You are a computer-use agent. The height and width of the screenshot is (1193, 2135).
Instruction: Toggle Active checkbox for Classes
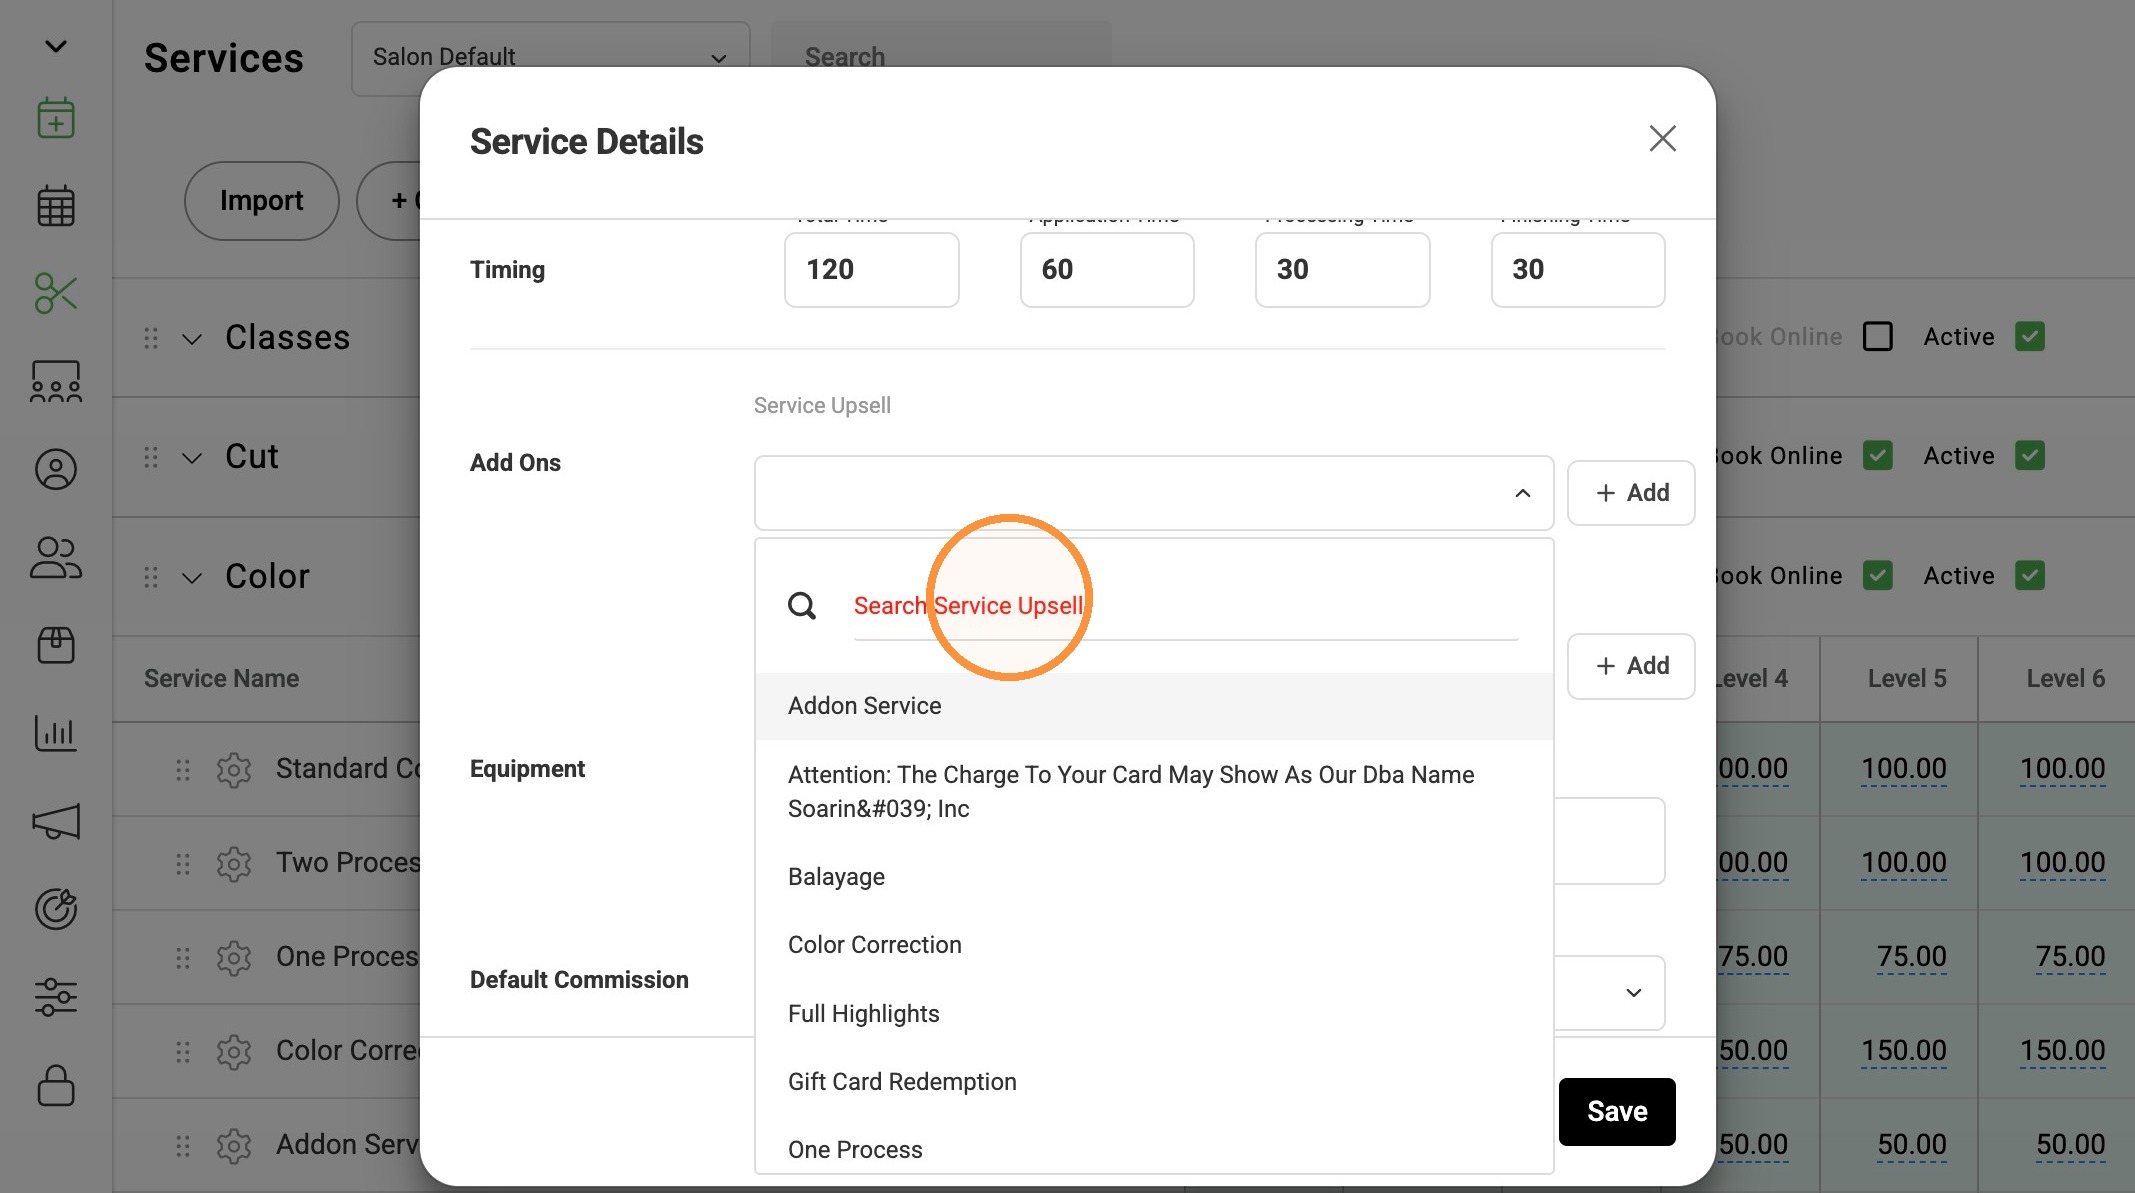2030,336
